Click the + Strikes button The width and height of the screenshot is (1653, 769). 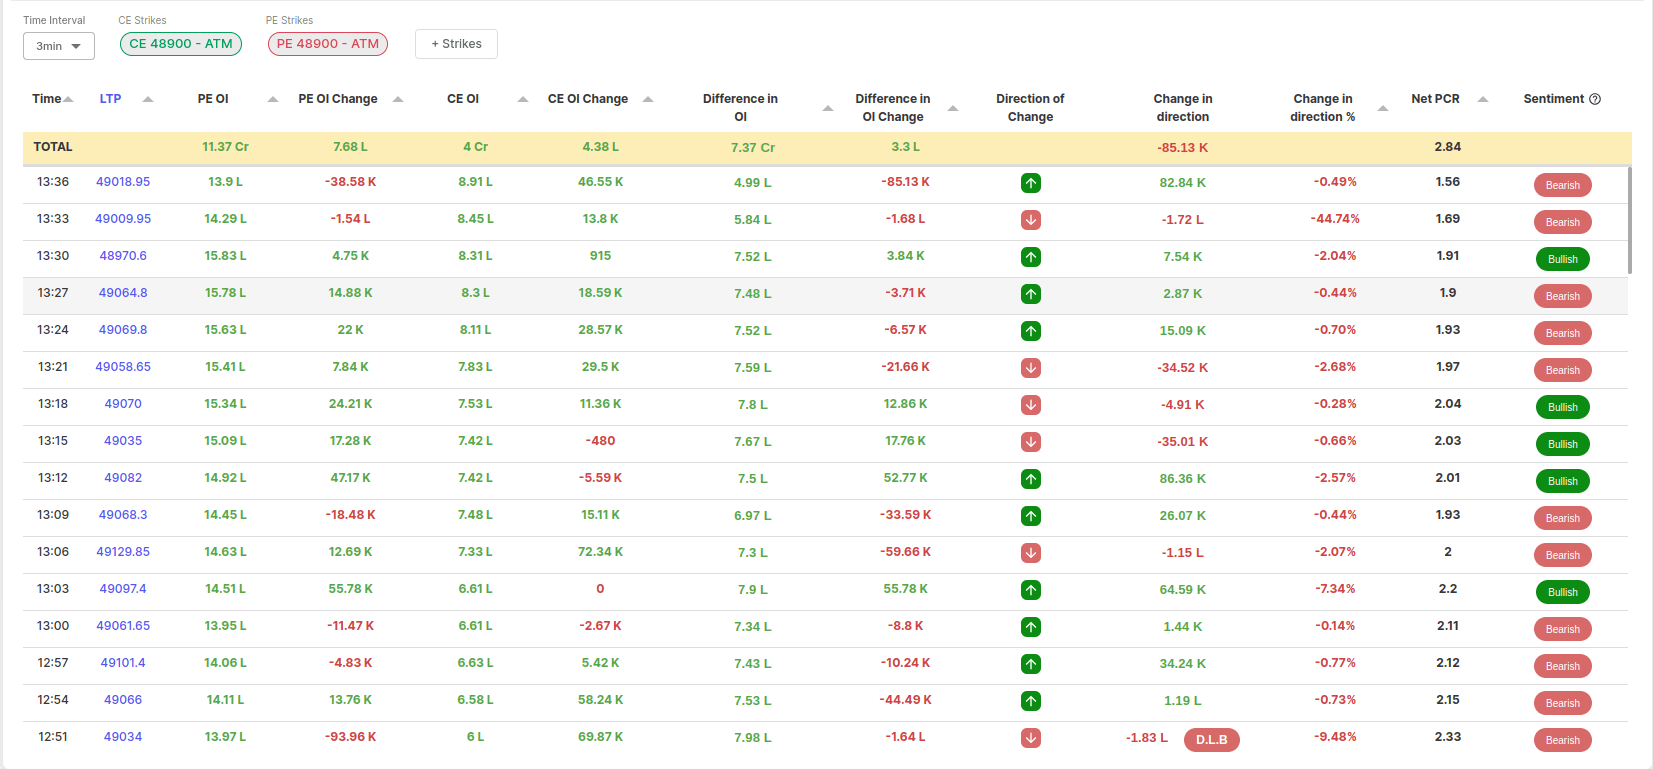point(456,44)
